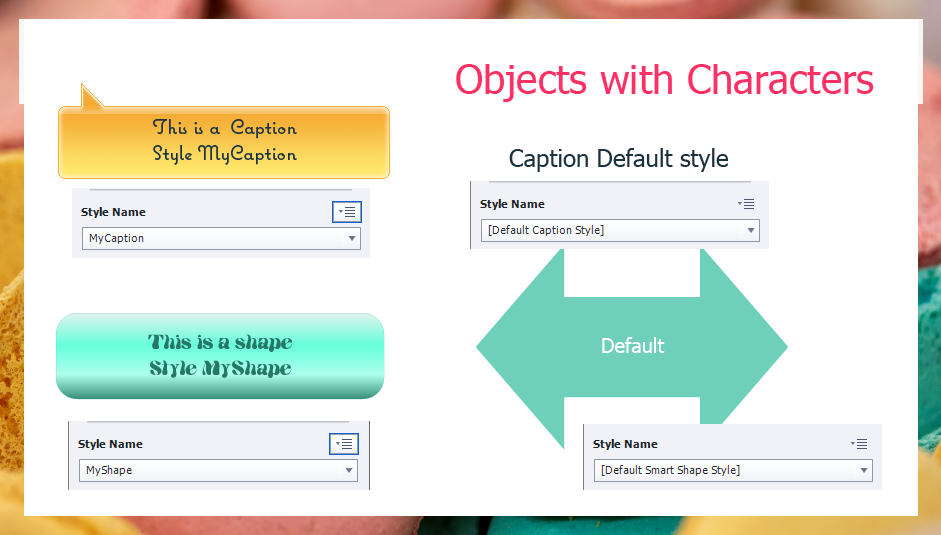The image size is (941, 535).
Task: Open the [Default Smart Shape Style] dropdown arrow
Action: coord(863,471)
